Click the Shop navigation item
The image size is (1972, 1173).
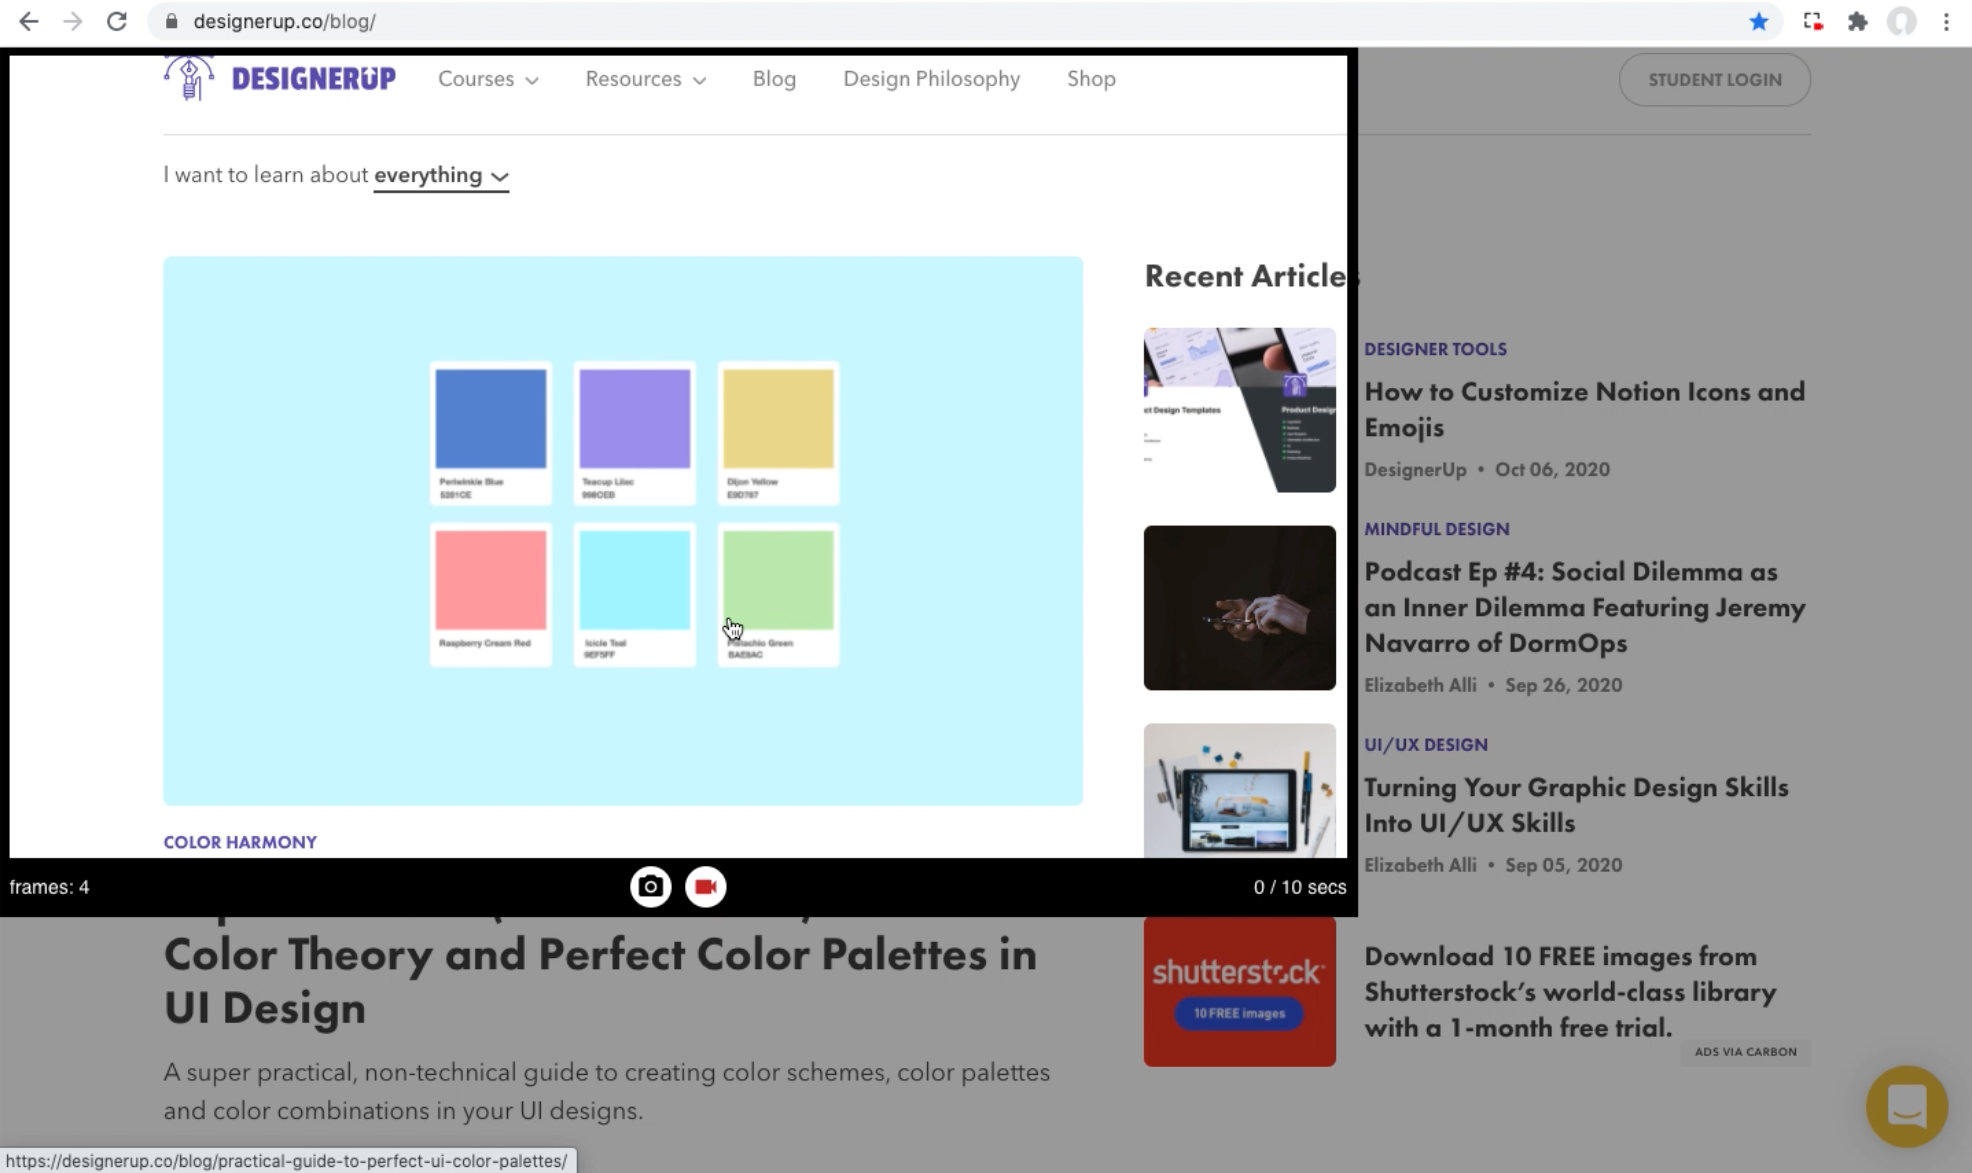point(1091,78)
